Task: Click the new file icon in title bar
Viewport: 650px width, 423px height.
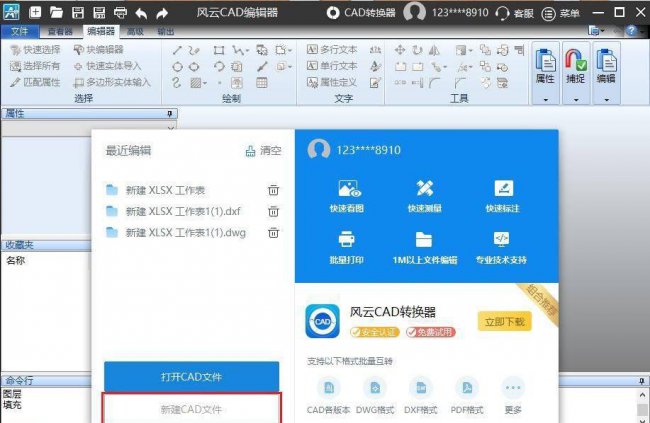Action: (x=35, y=12)
